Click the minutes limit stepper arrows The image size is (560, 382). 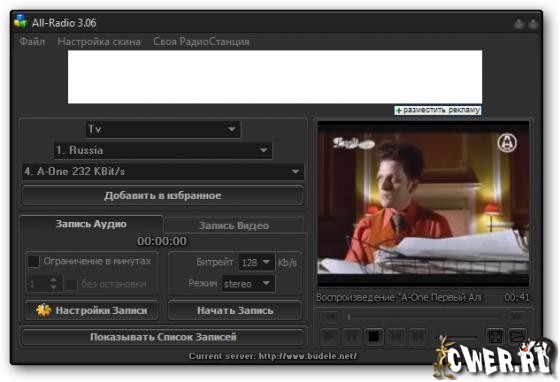pyautogui.click(x=54, y=284)
